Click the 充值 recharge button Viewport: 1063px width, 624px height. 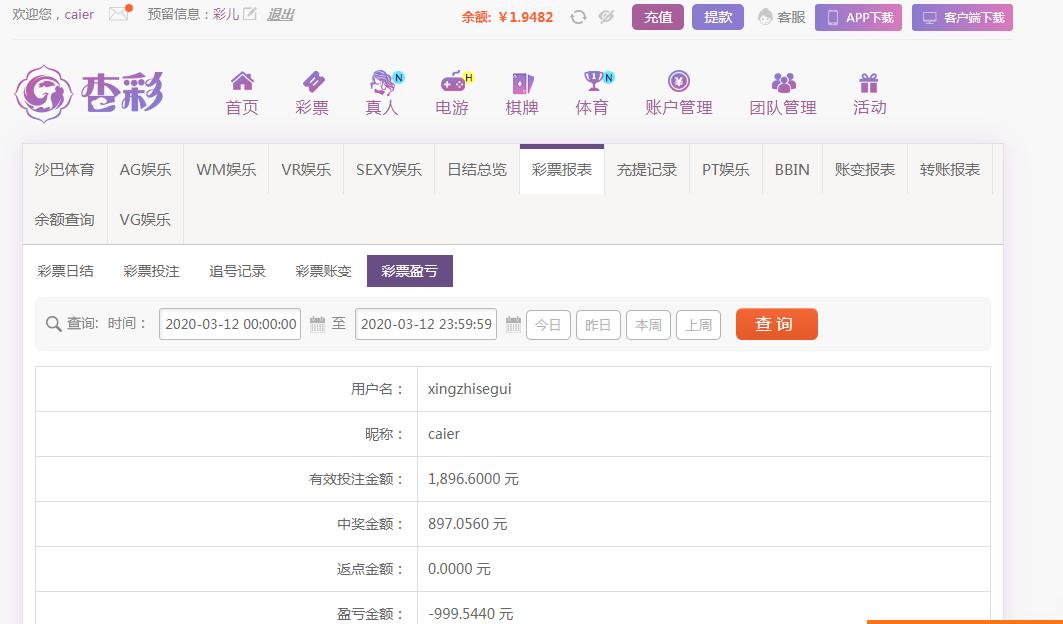[x=658, y=17]
